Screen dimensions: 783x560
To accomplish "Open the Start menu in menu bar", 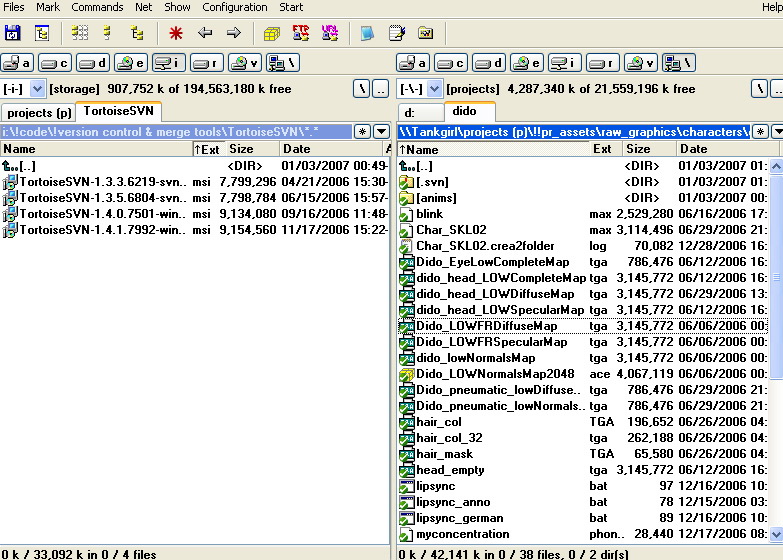I will (291, 7).
